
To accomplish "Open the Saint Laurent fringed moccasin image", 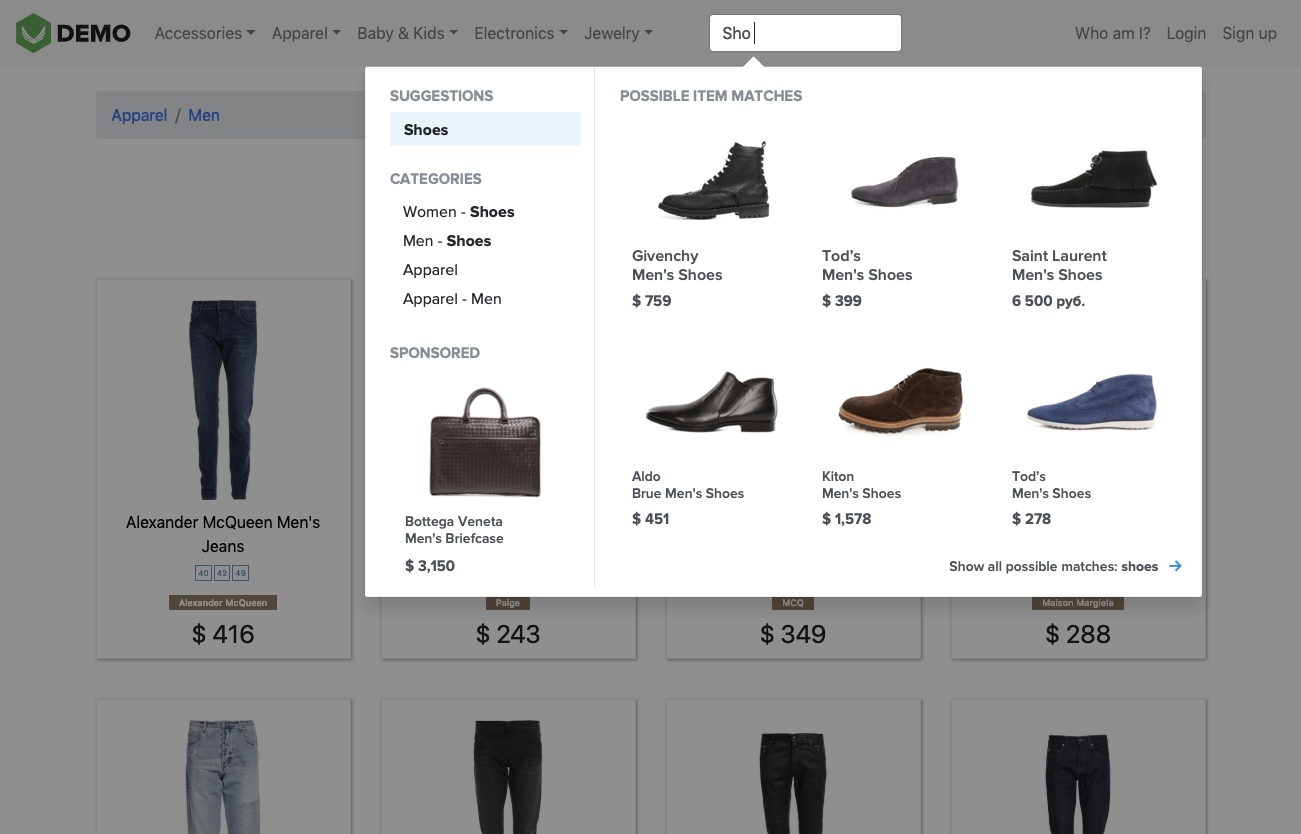I will point(1093,179).
